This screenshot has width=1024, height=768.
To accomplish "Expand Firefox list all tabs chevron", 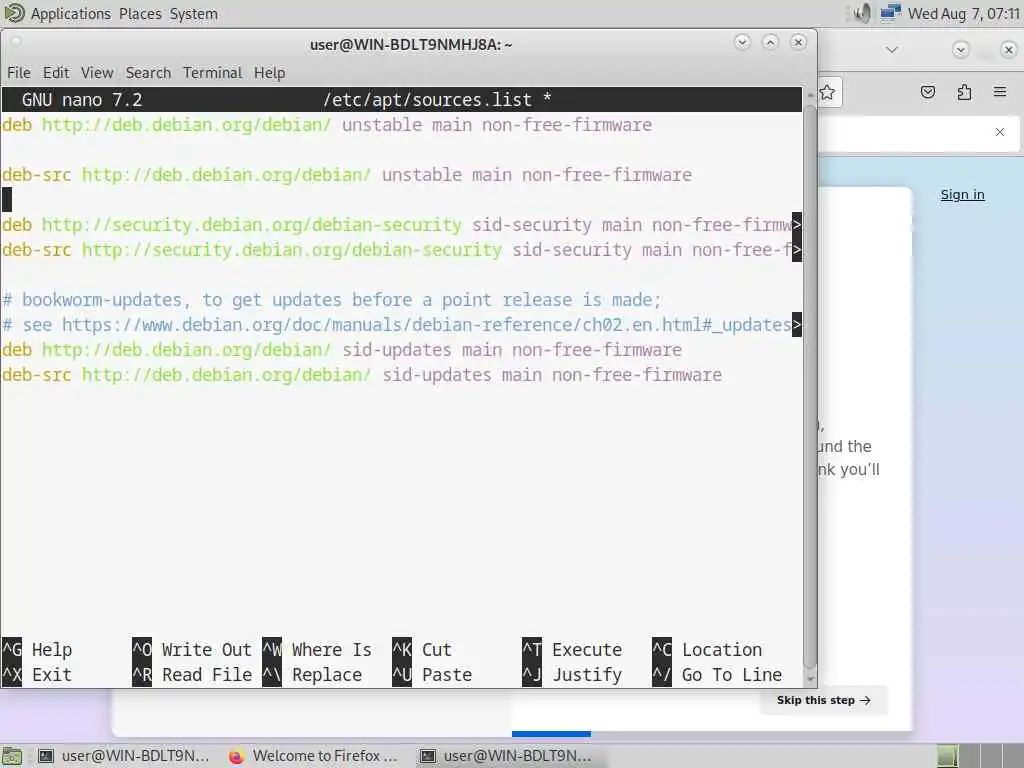I will (x=891, y=50).
